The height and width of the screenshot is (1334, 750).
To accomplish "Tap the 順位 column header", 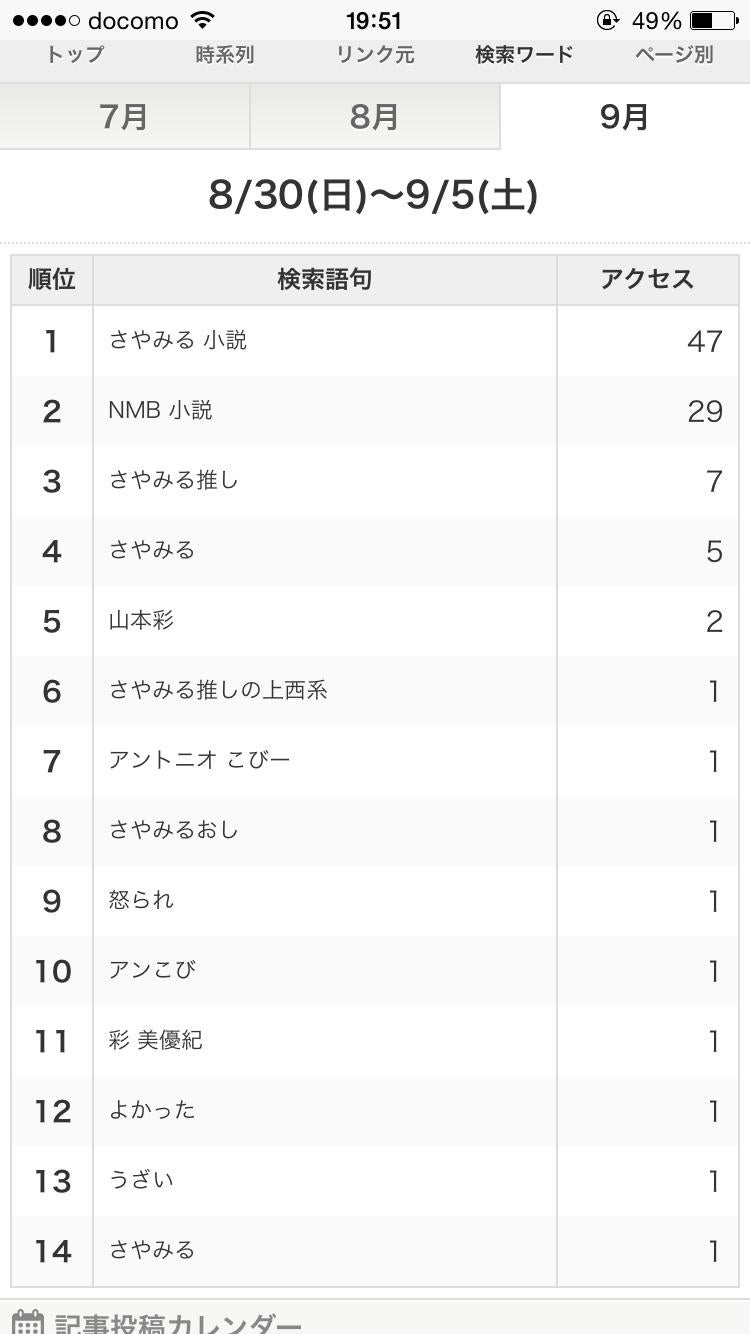I will click(52, 280).
